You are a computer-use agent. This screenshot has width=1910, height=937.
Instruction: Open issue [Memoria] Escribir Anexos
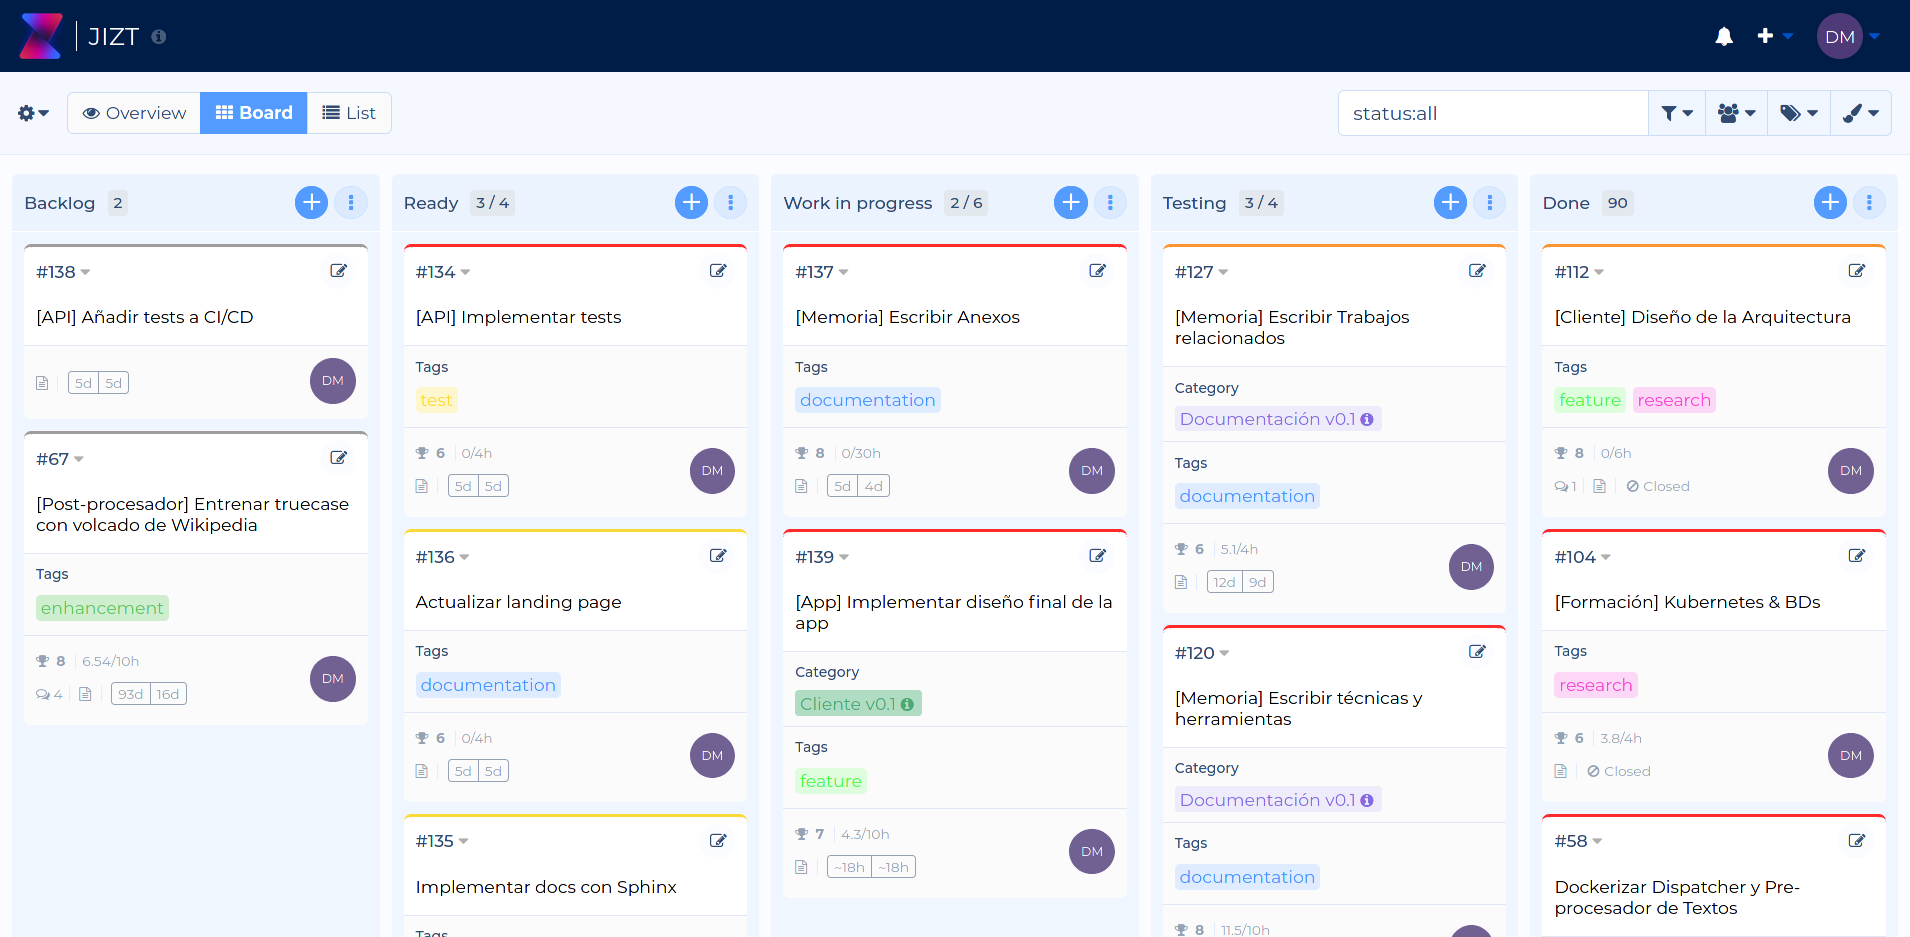[x=907, y=317]
